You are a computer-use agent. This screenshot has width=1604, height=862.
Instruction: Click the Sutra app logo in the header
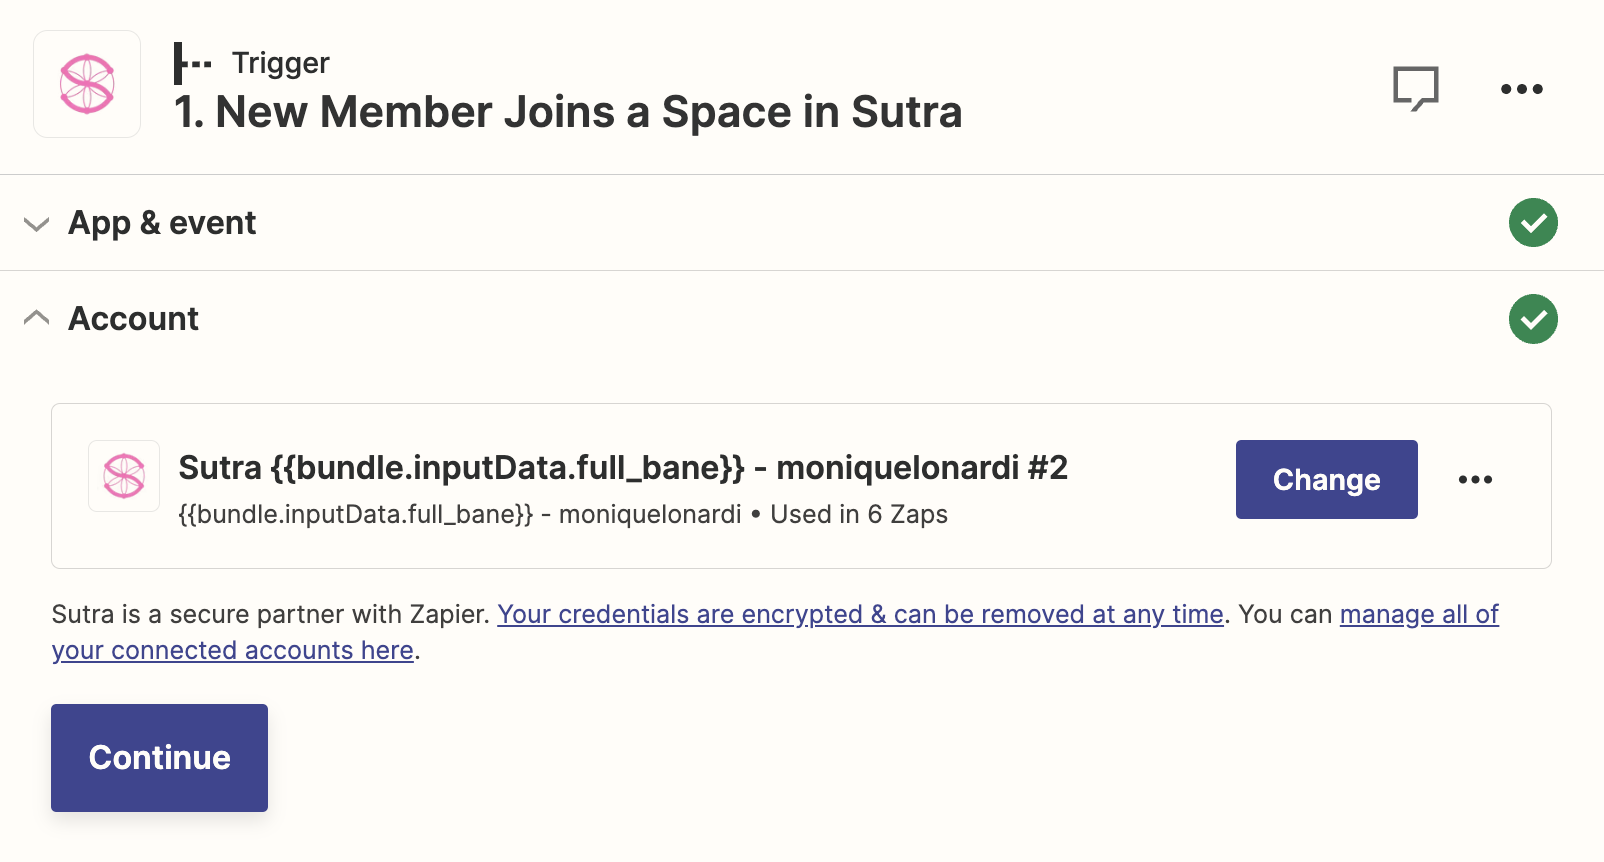click(87, 84)
